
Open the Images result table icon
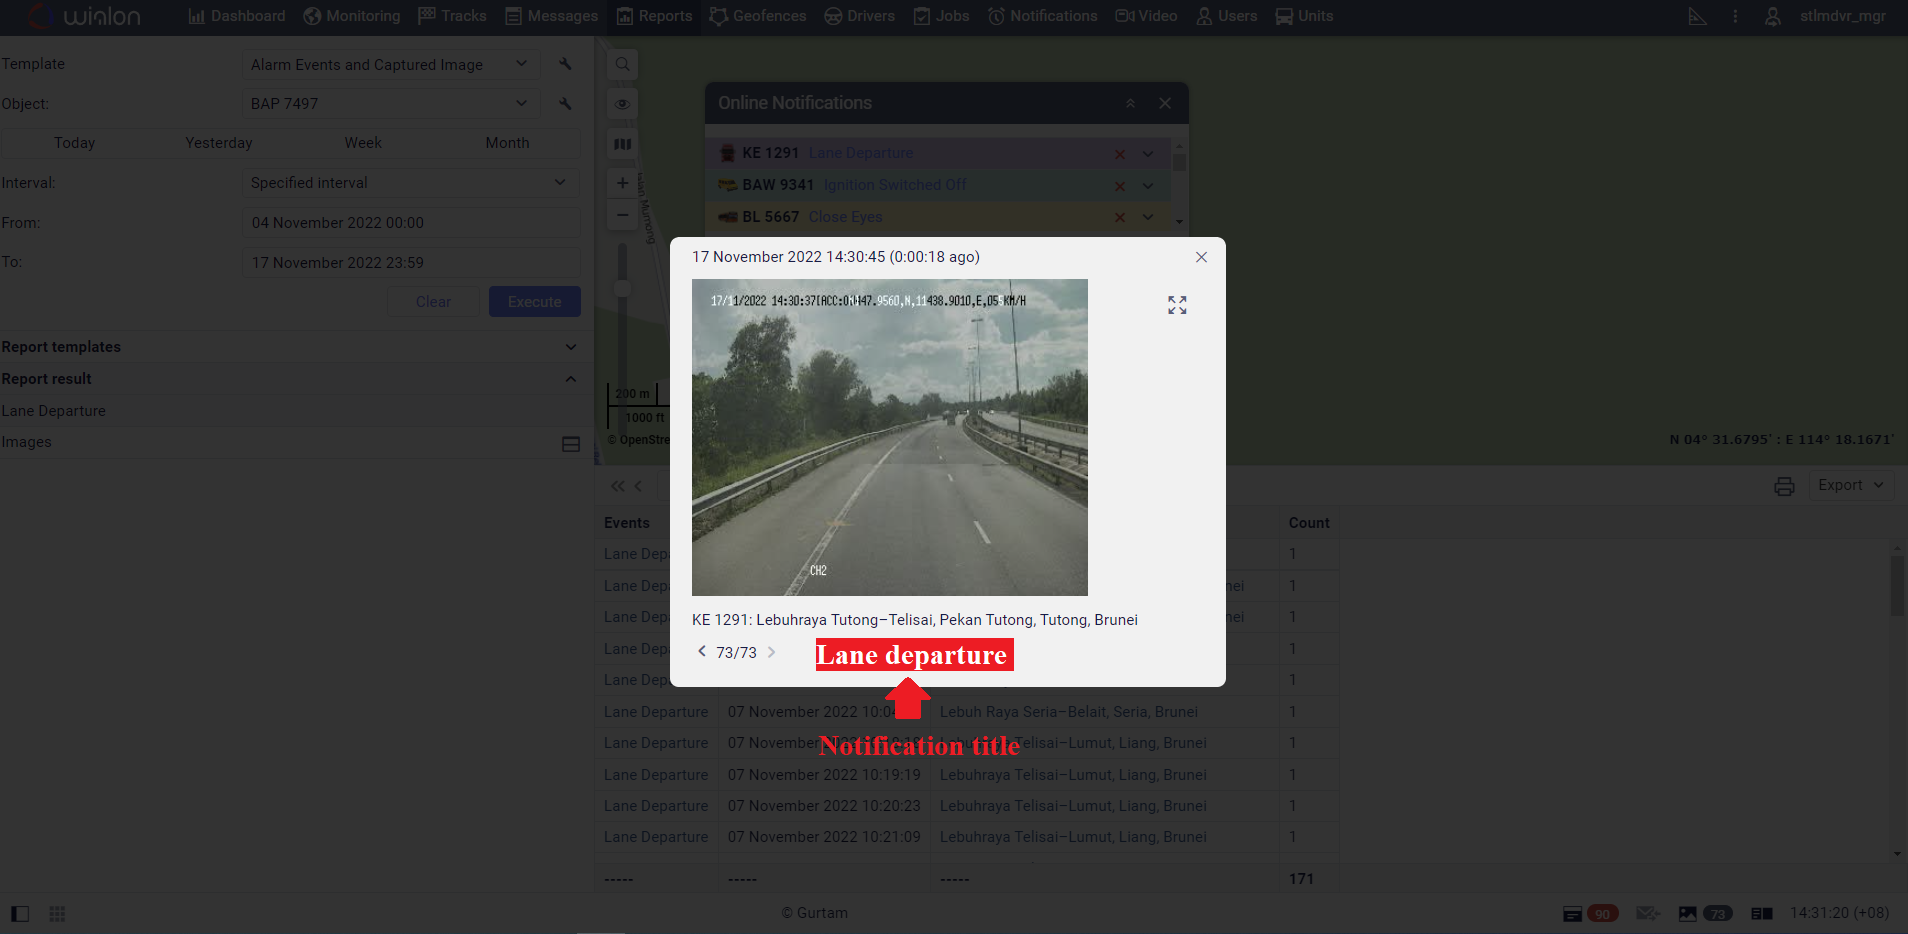click(571, 443)
